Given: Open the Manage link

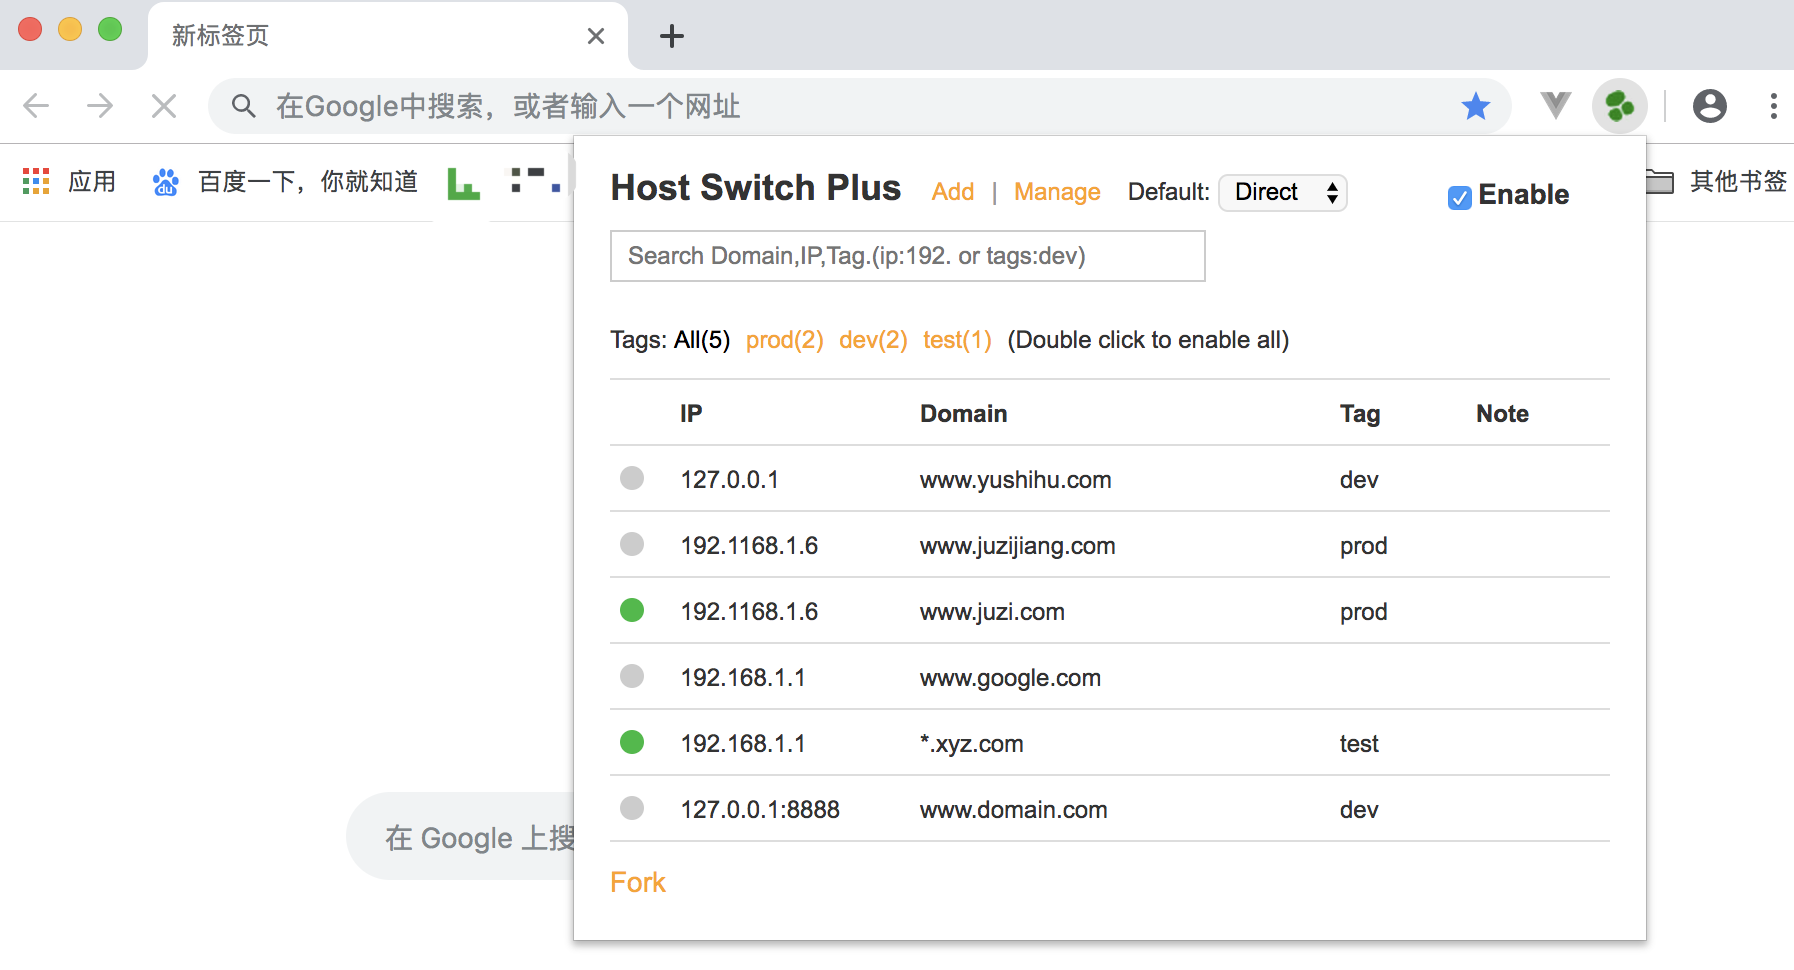Looking at the screenshot, I should [x=1056, y=192].
